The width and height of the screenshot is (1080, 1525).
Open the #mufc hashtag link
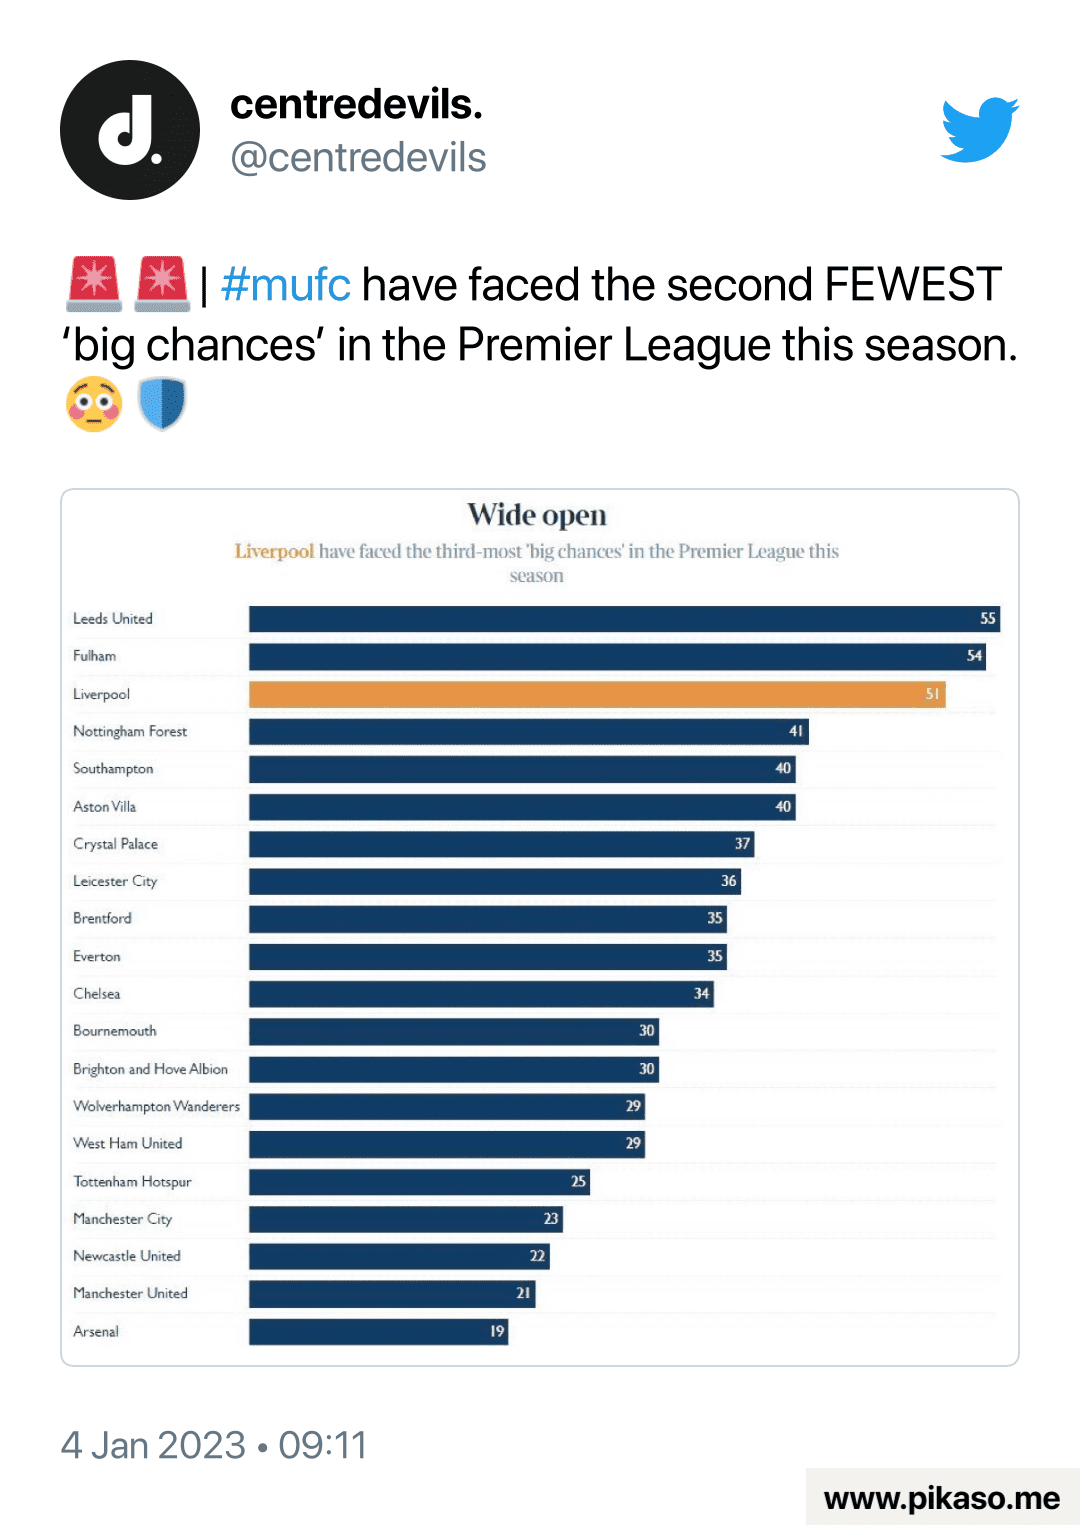tap(285, 285)
